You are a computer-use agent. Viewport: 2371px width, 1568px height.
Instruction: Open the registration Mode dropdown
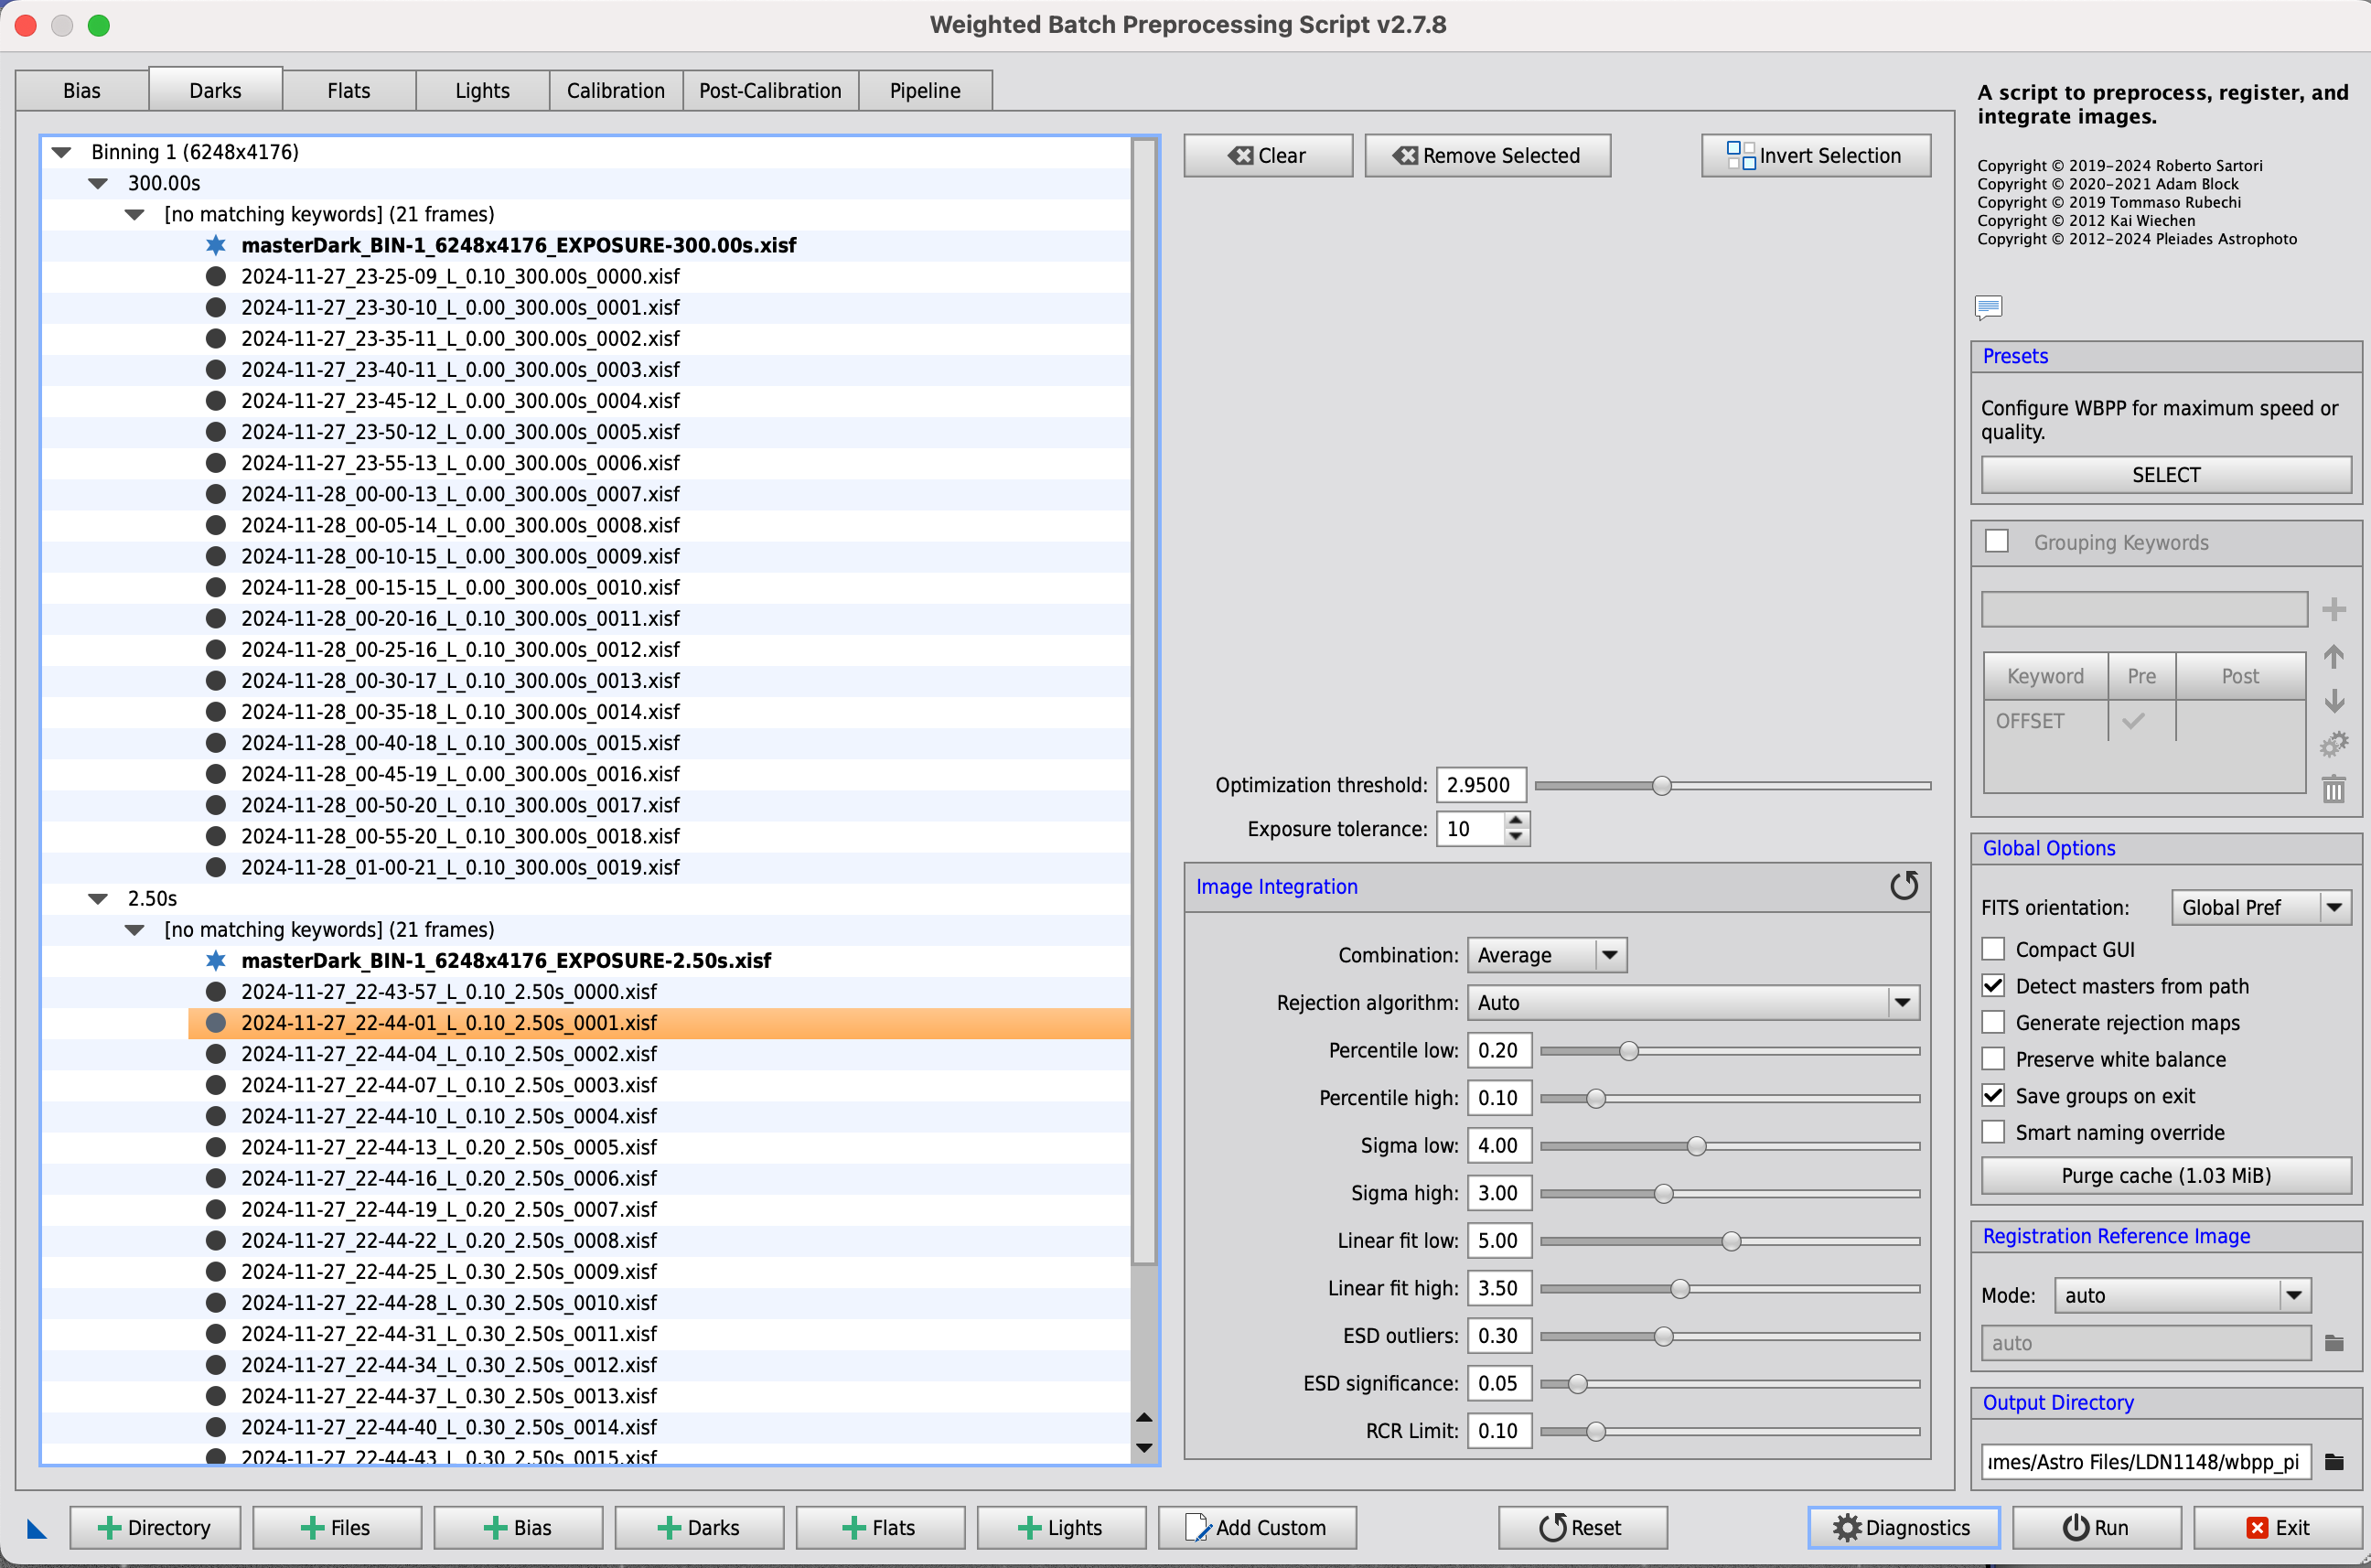(2181, 1295)
